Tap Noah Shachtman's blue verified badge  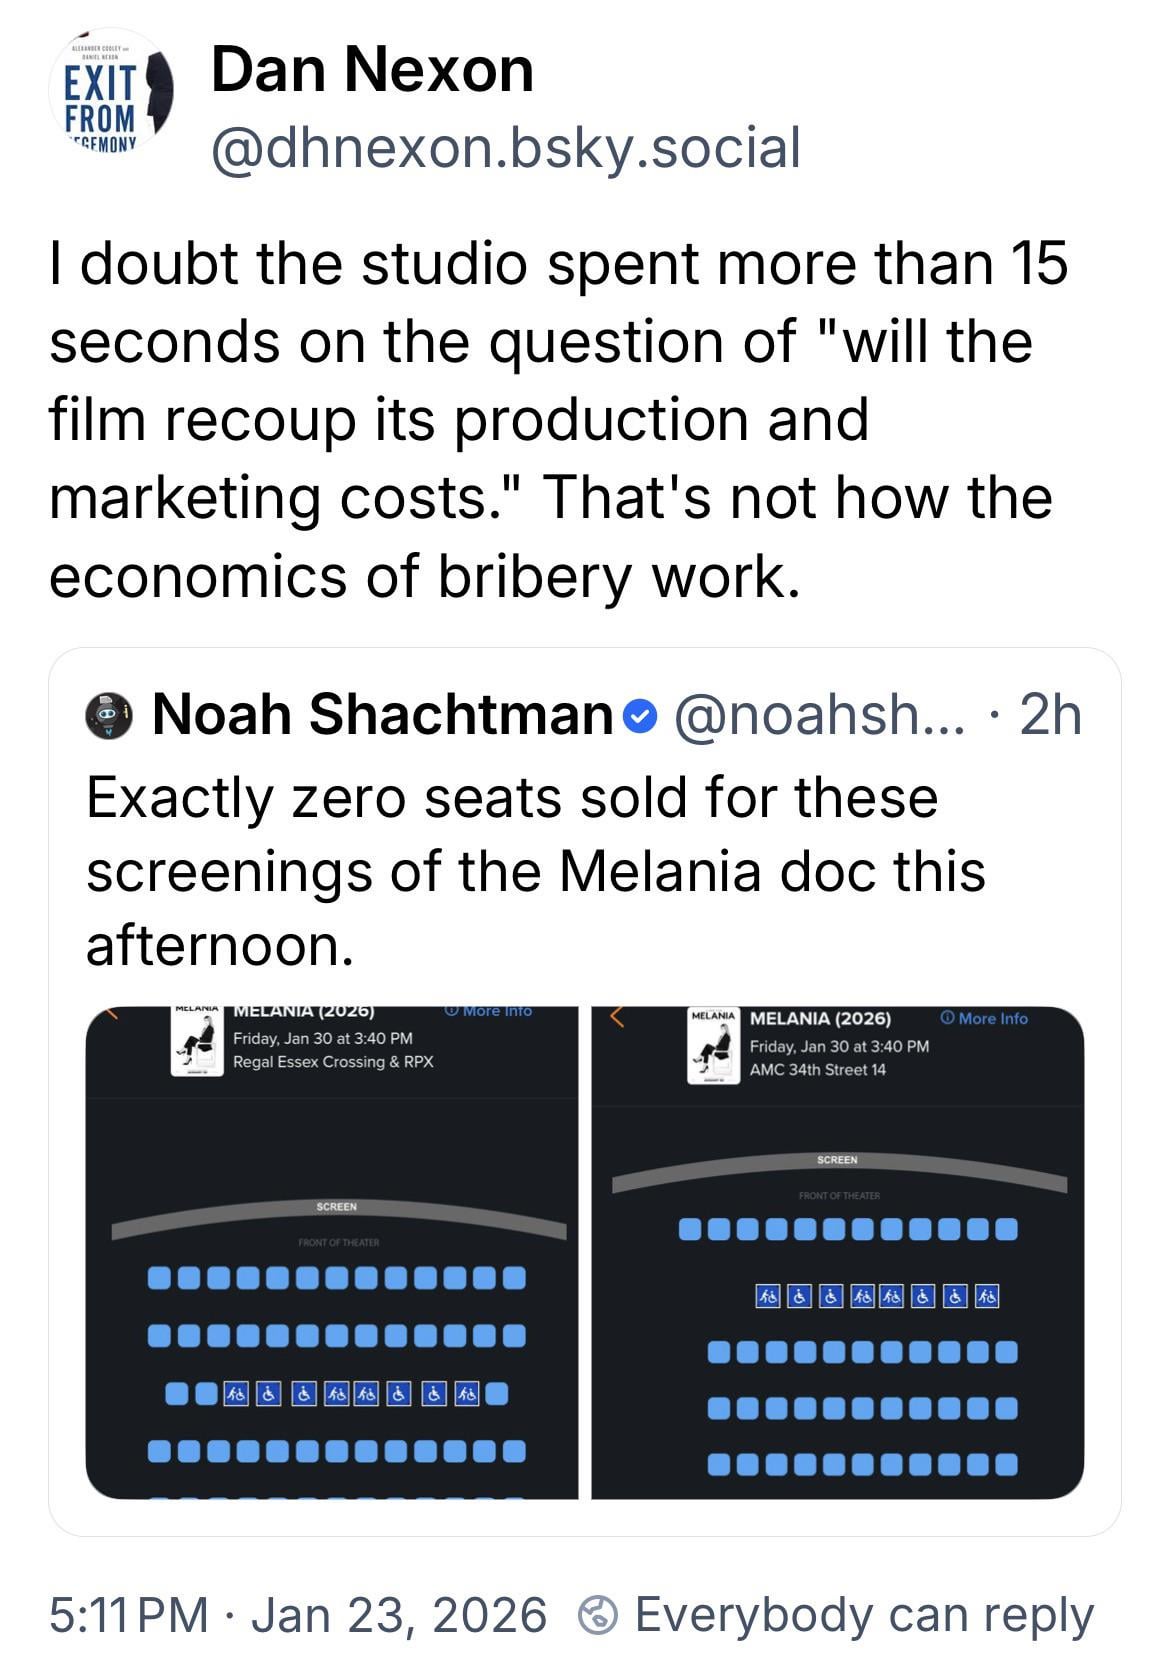(x=640, y=716)
